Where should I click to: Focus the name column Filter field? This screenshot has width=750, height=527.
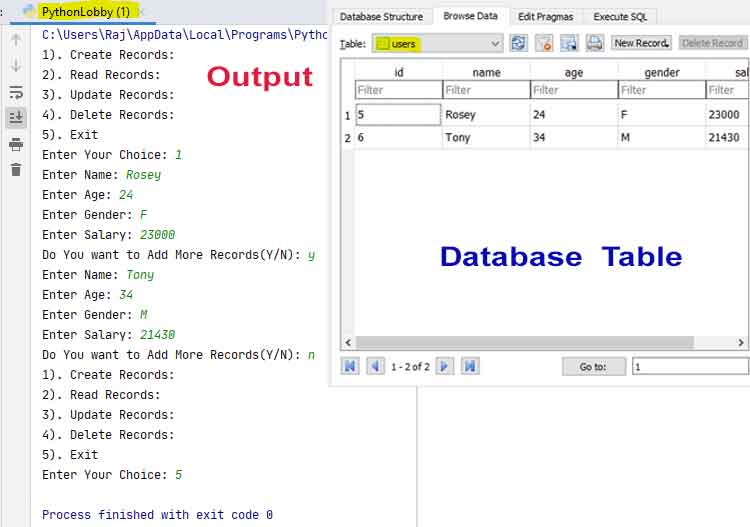(486, 90)
